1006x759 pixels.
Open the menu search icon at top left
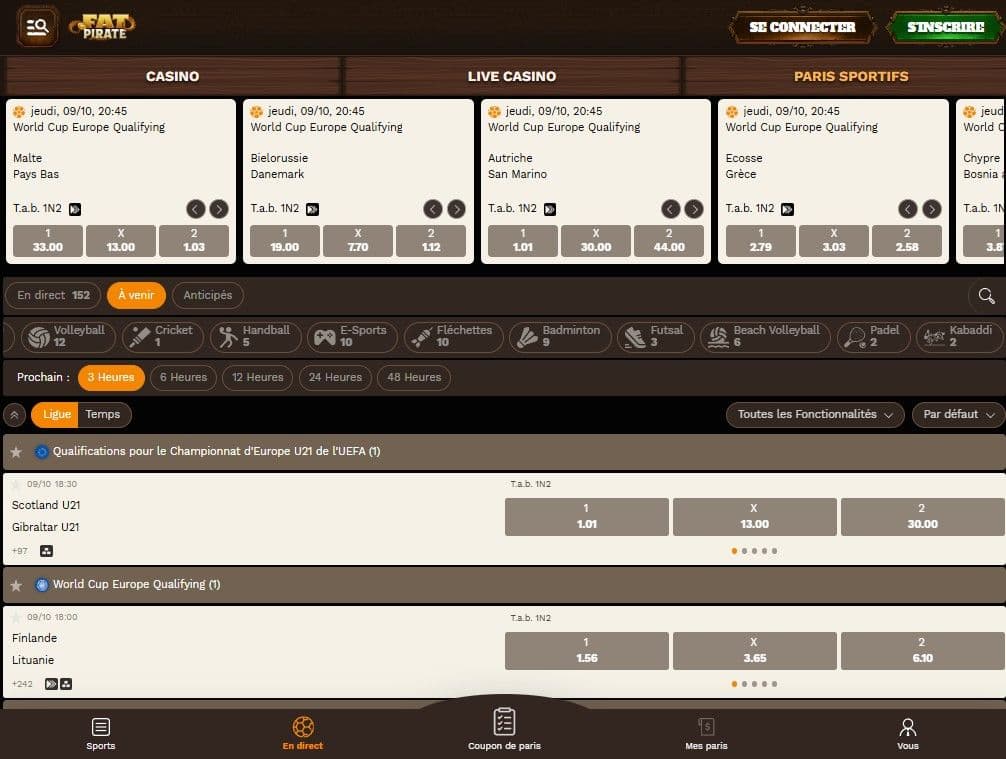pos(37,27)
